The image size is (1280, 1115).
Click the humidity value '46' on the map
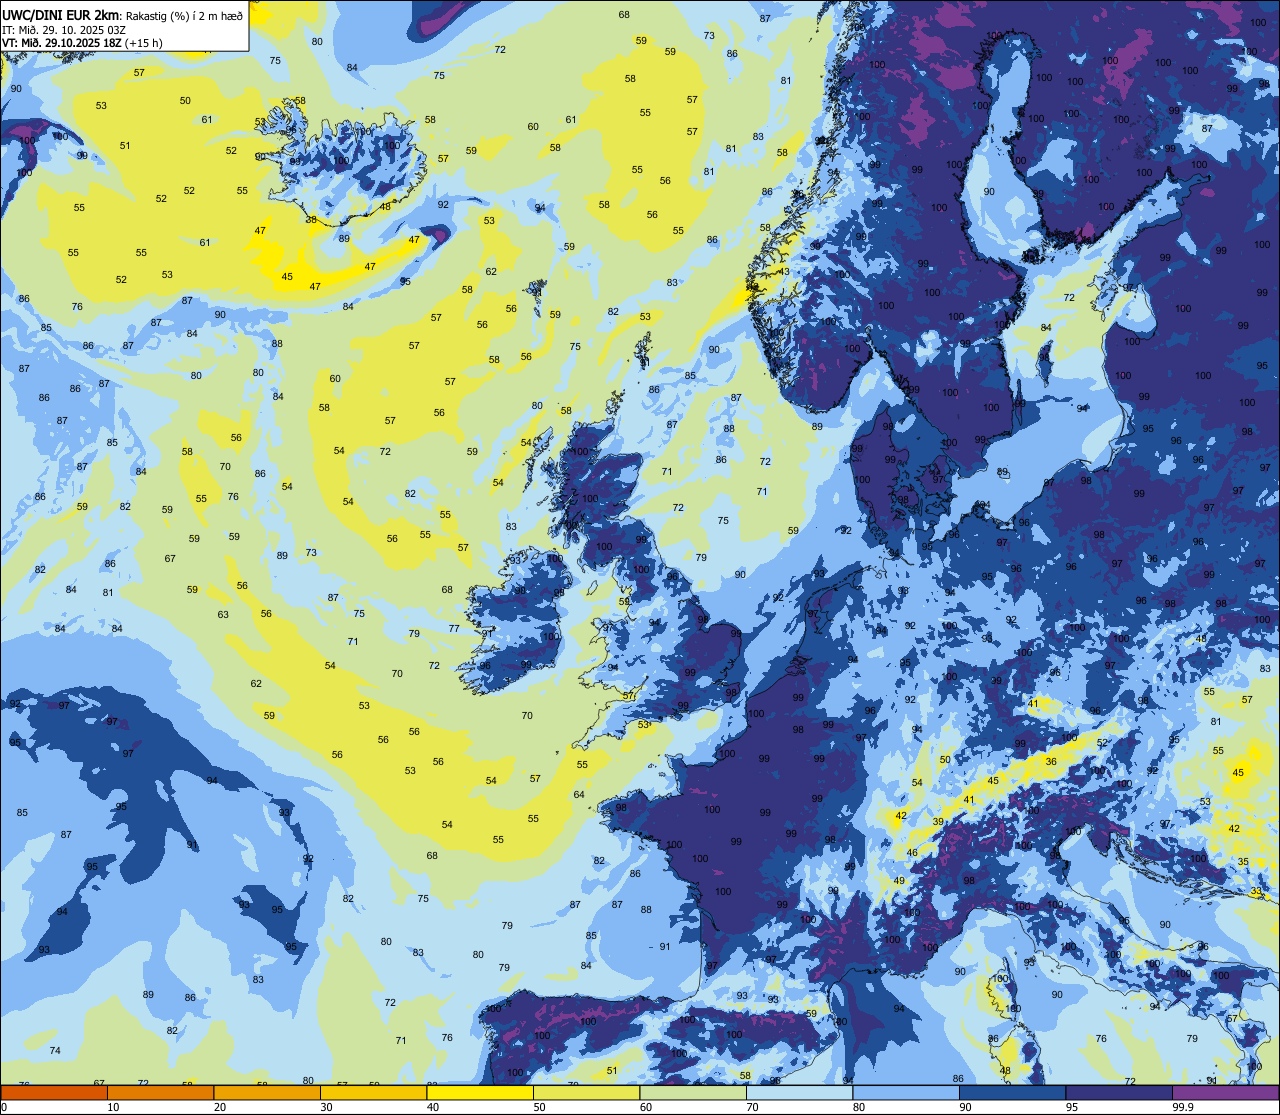point(912,853)
